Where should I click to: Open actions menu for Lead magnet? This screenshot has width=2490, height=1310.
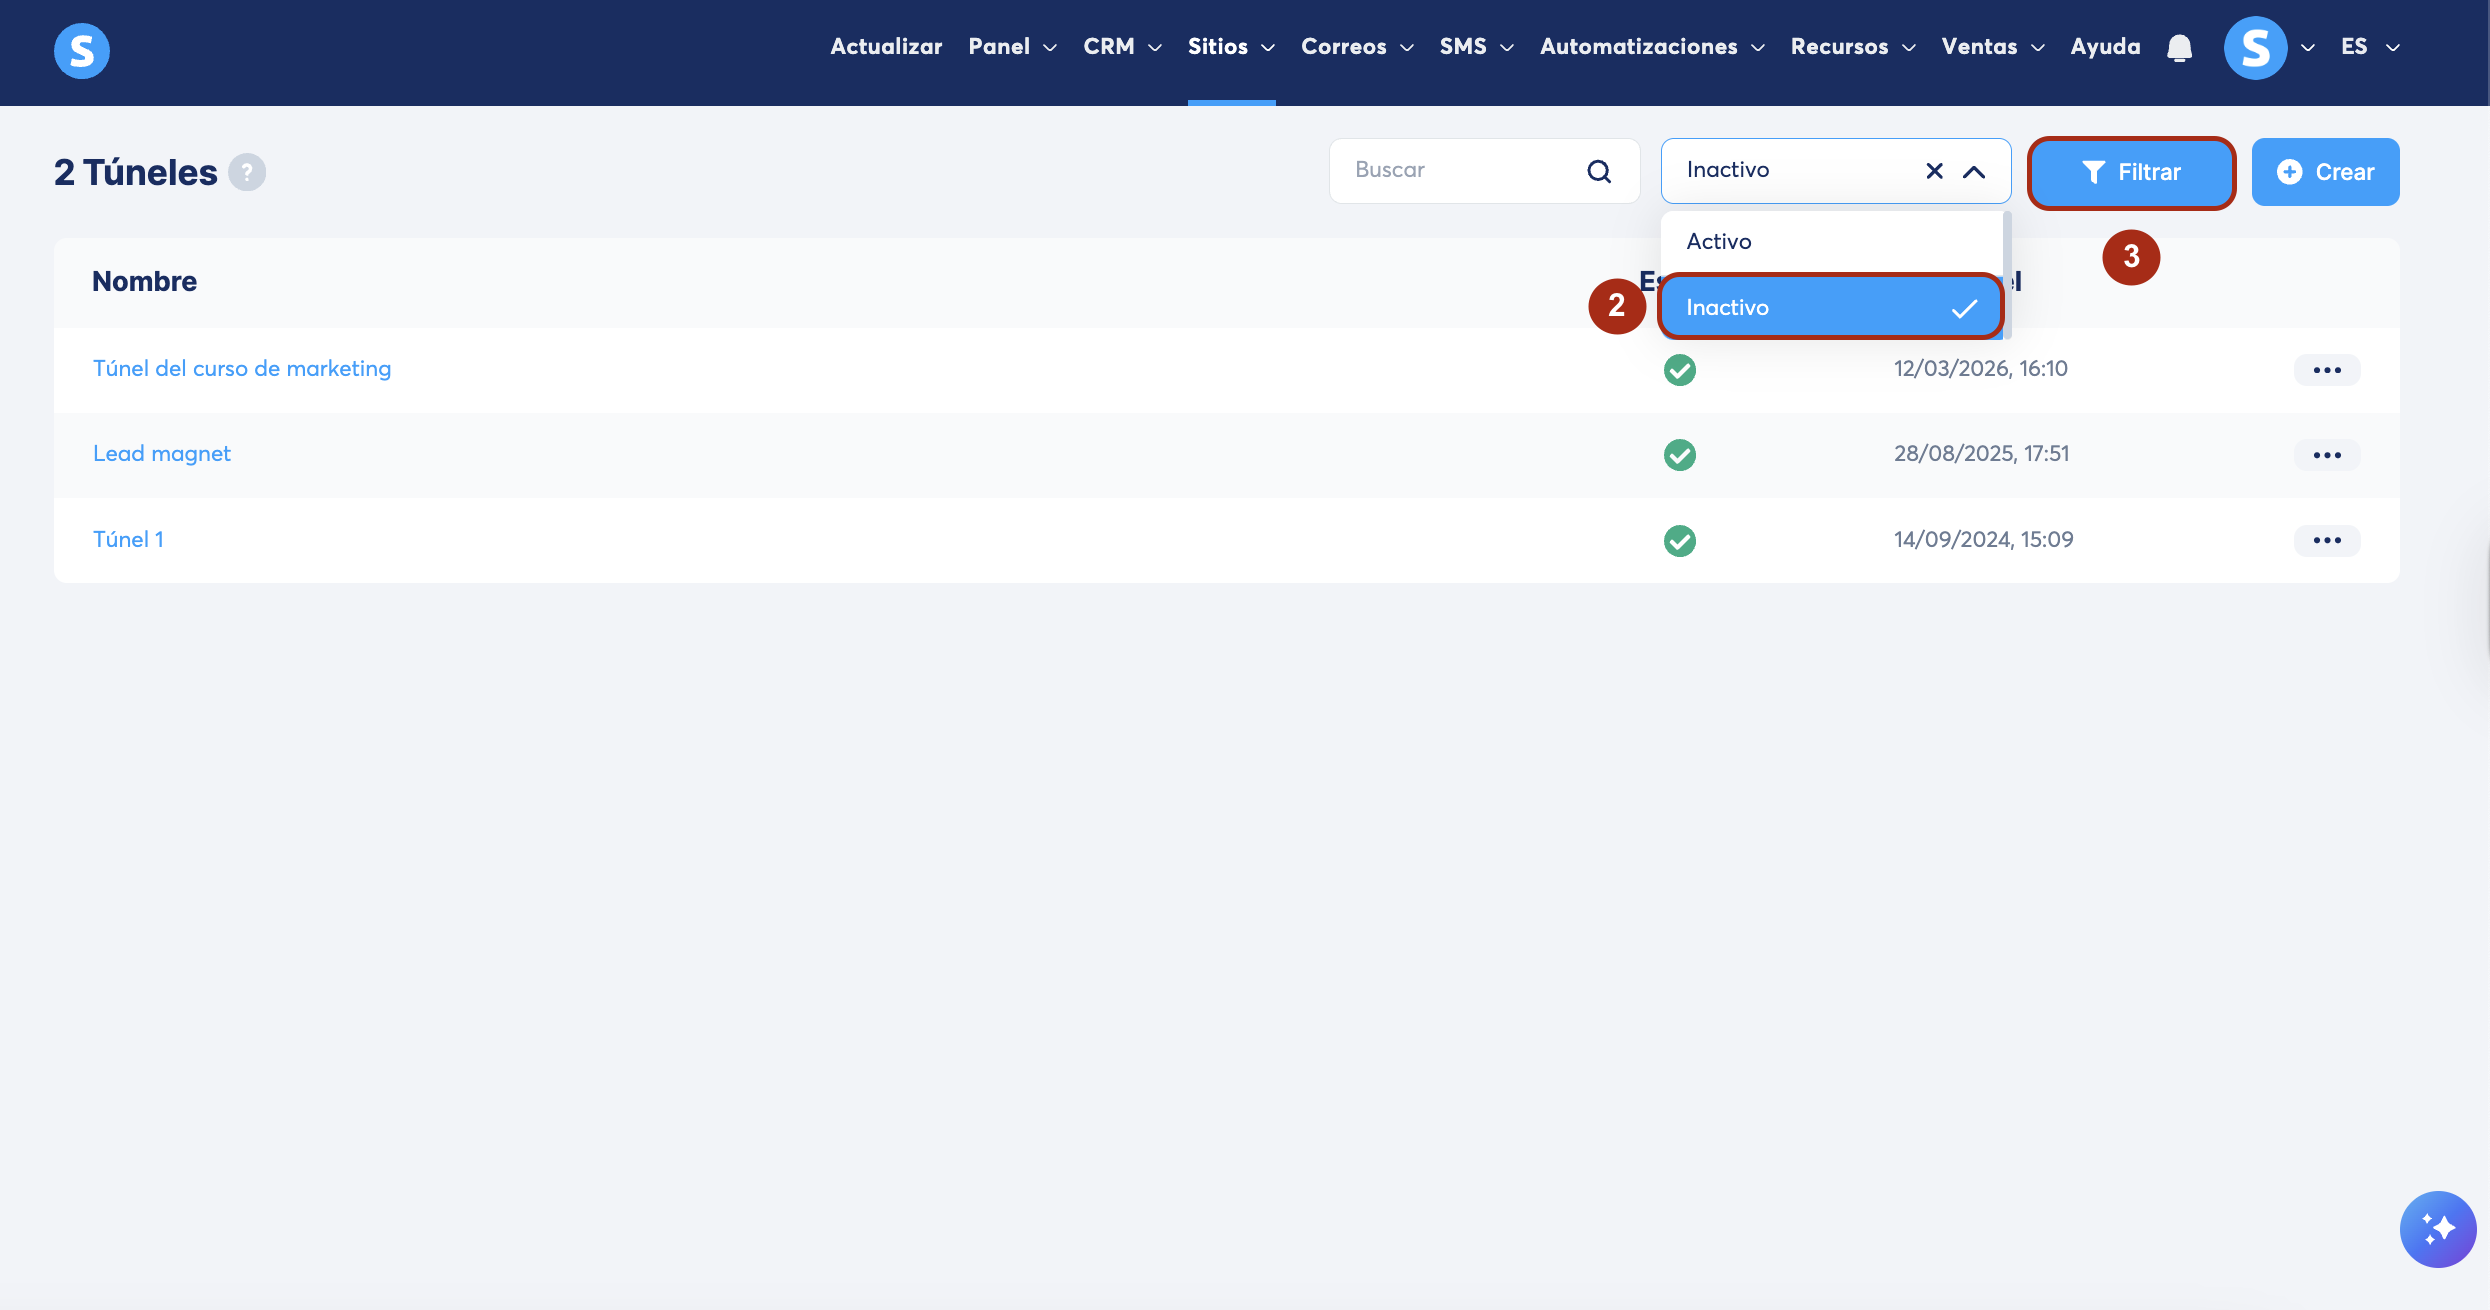(x=2326, y=455)
